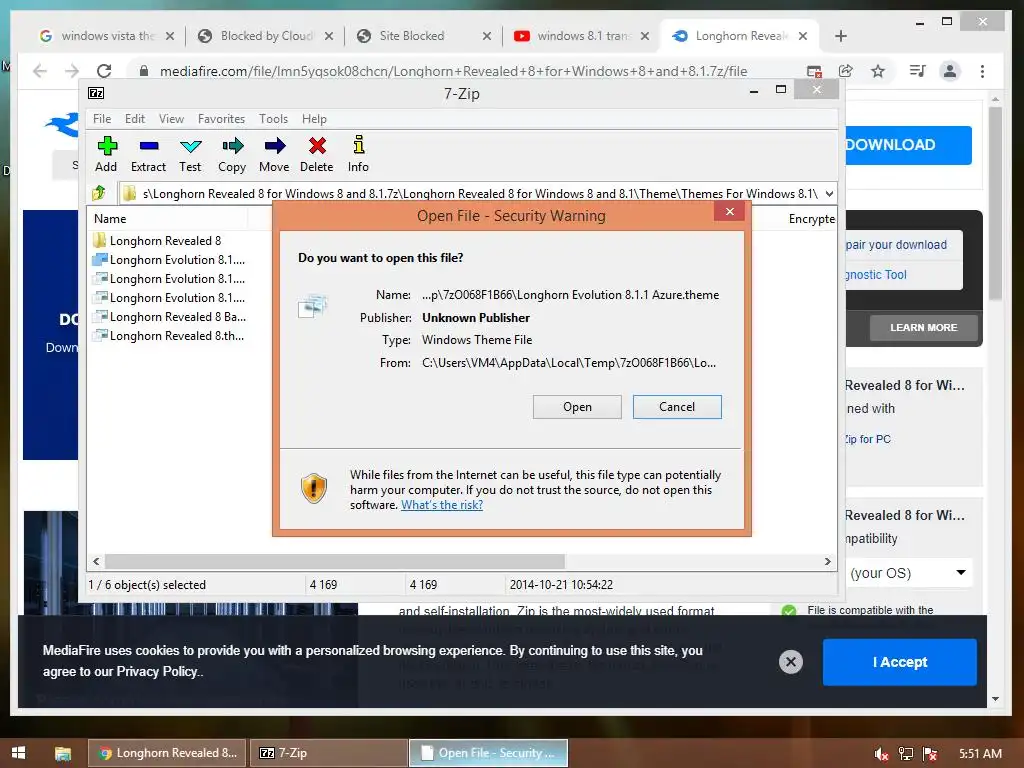
Task: Open the Chrome profile avatar
Action: [950, 71]
